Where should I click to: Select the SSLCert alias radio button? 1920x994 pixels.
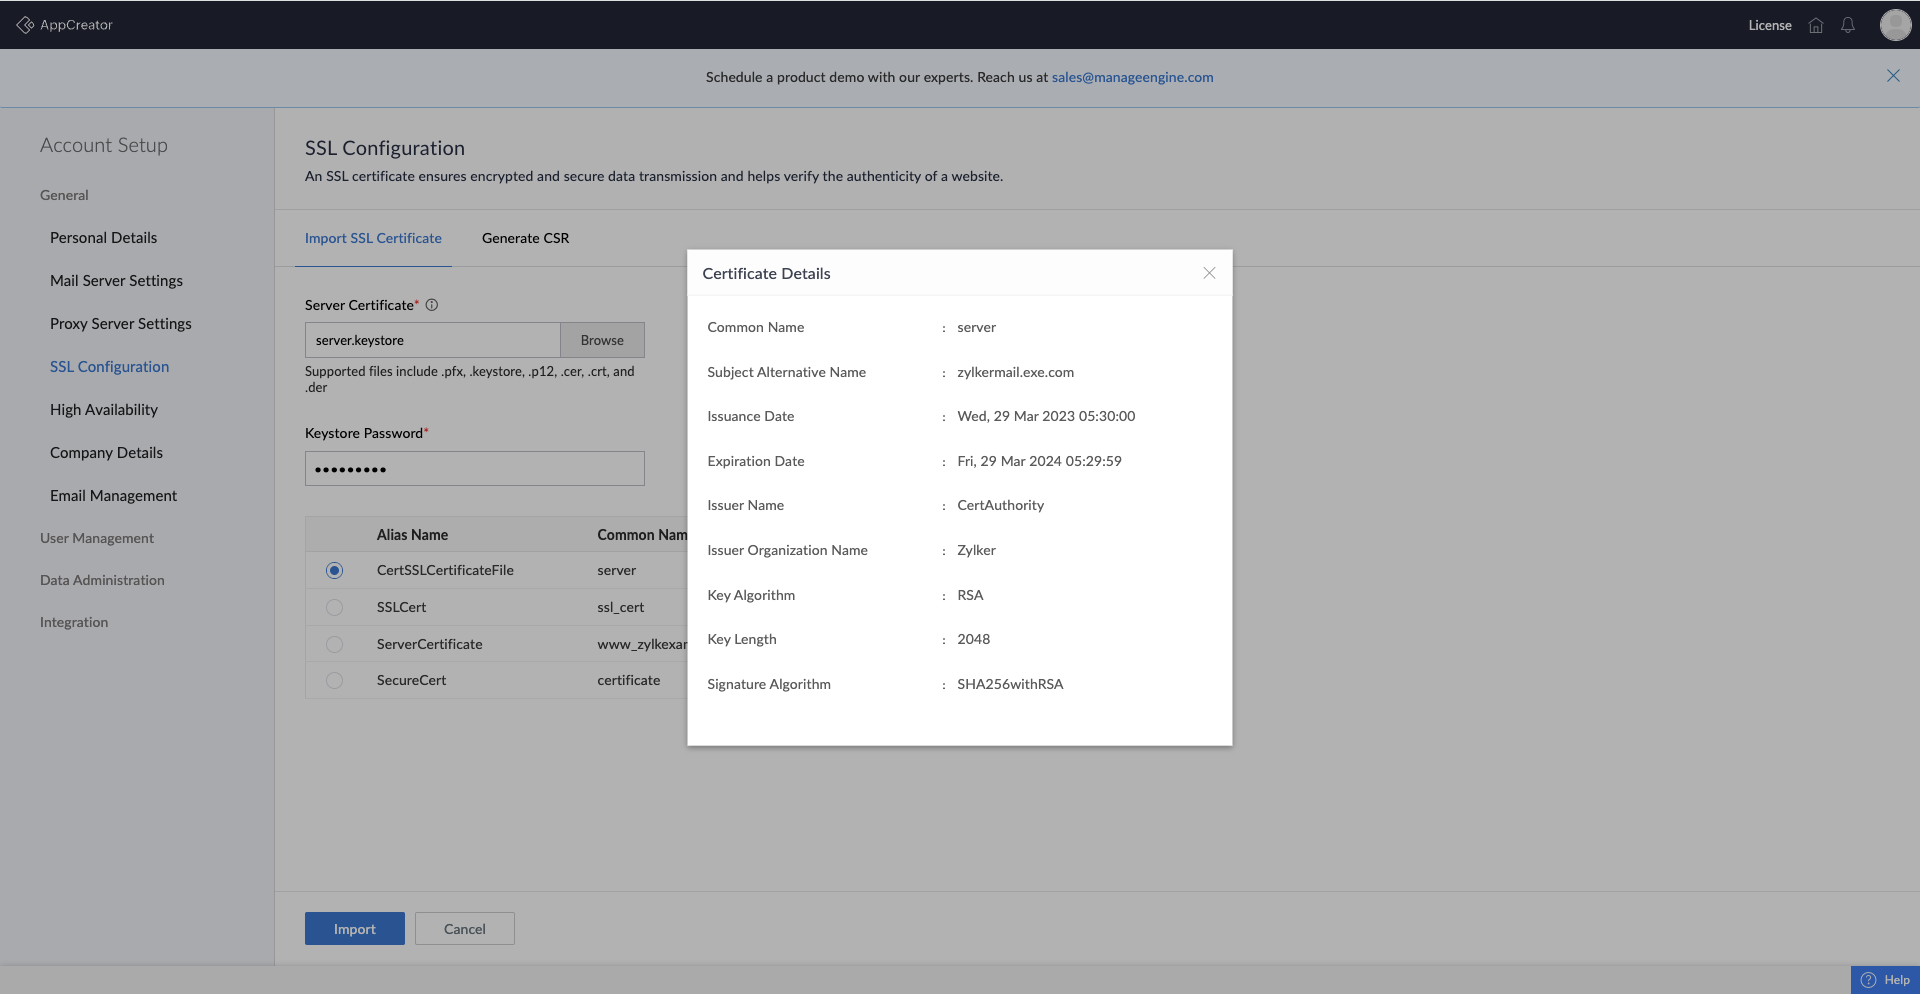tap(334, 608)
